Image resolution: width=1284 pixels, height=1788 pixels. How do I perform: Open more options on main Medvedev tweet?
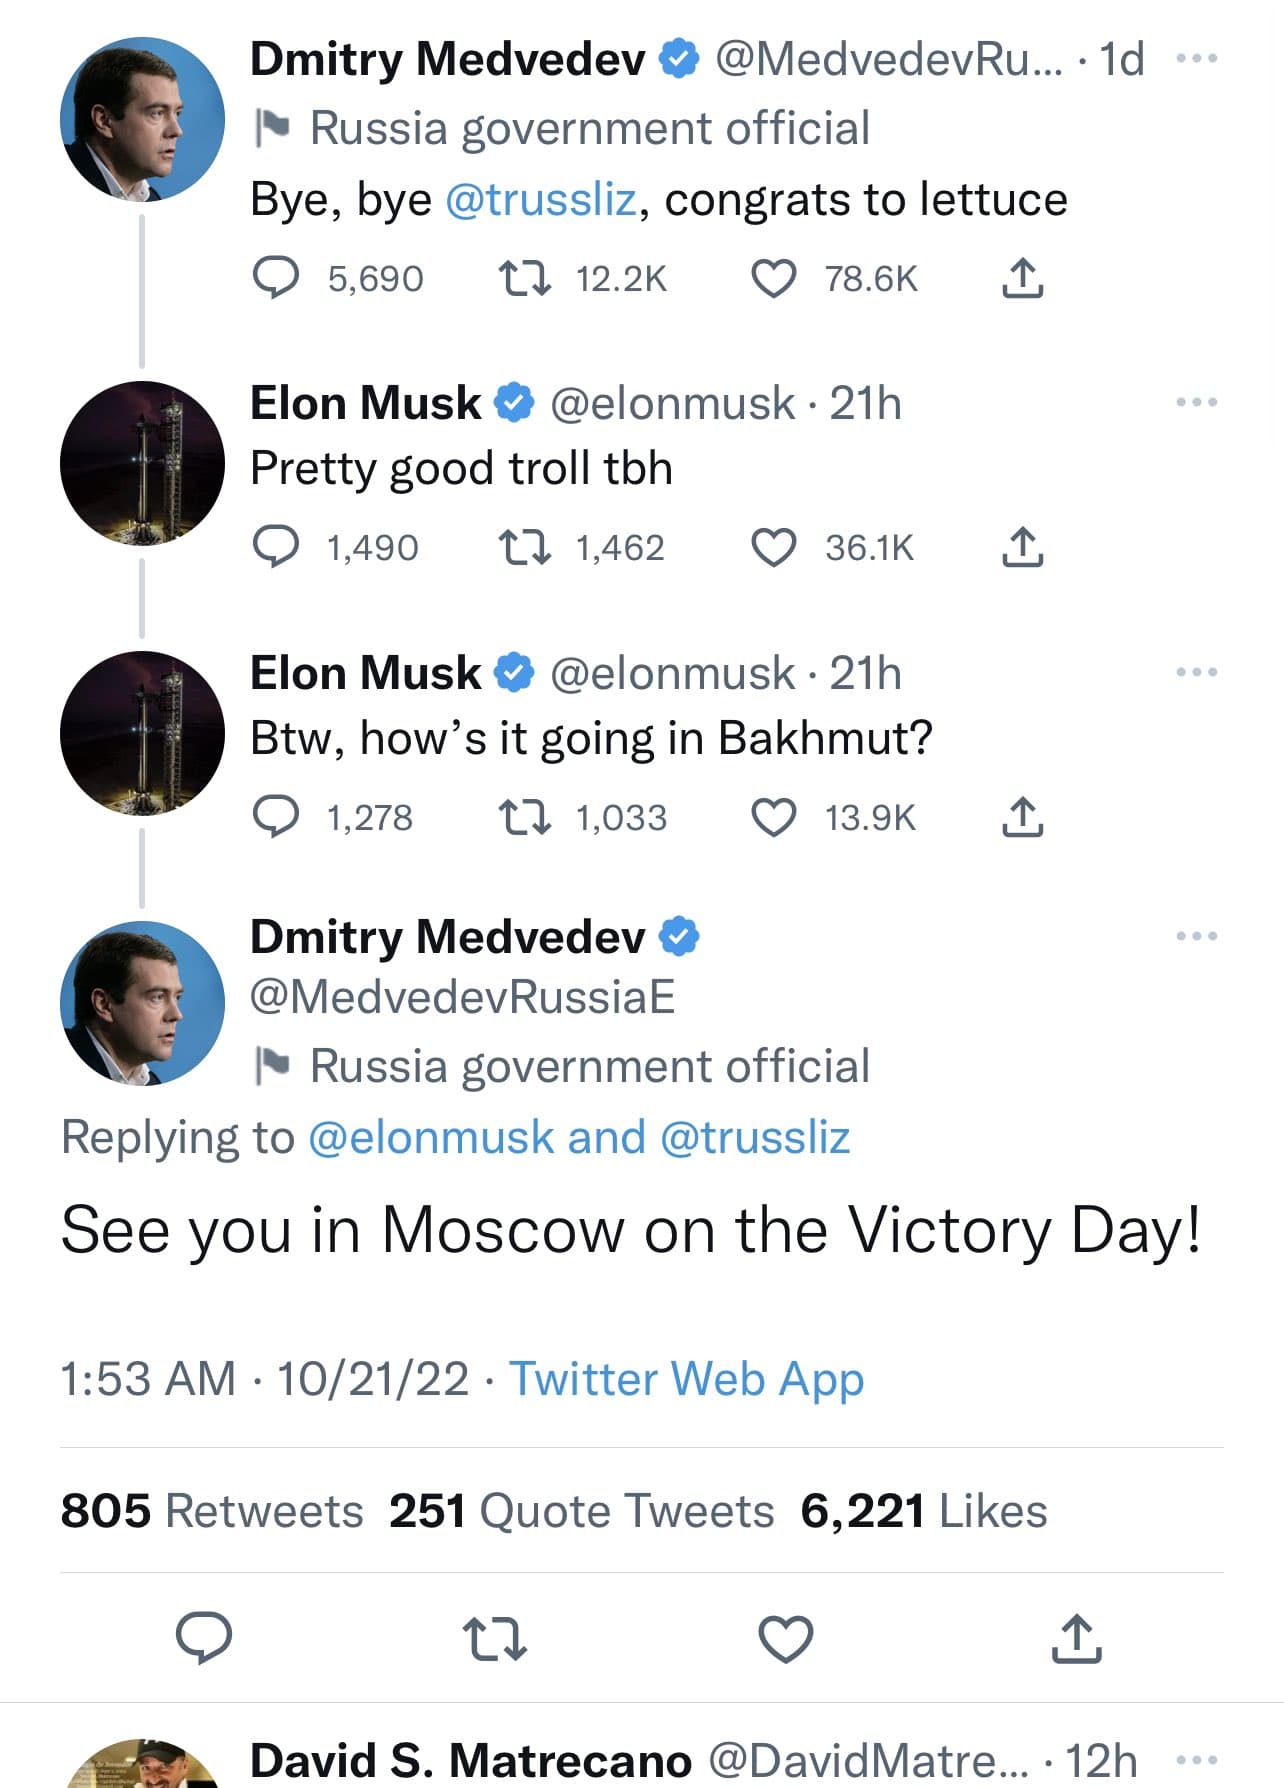[1197, 936]
